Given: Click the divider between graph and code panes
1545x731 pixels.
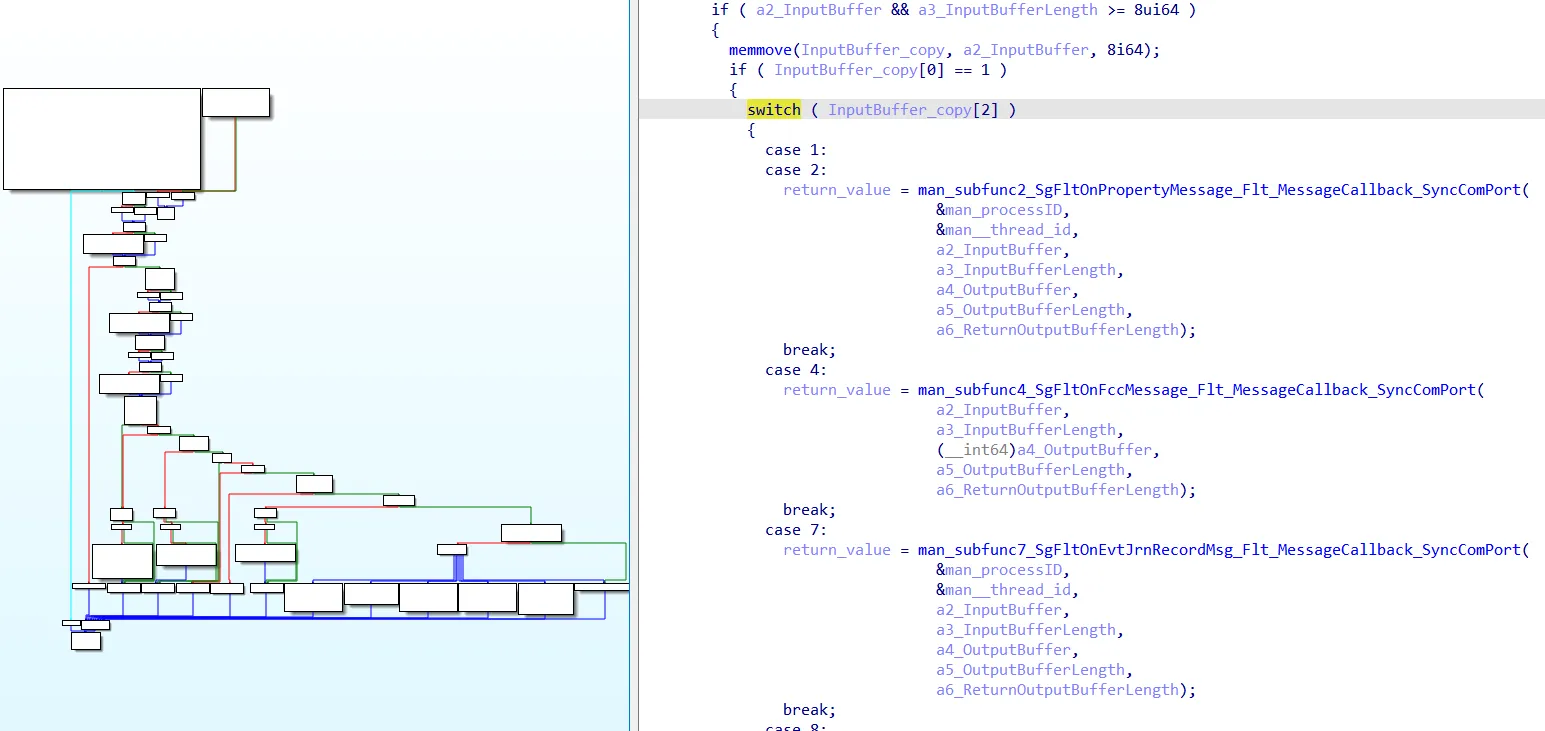Looking at the screenshot, I should click(631, 365).
